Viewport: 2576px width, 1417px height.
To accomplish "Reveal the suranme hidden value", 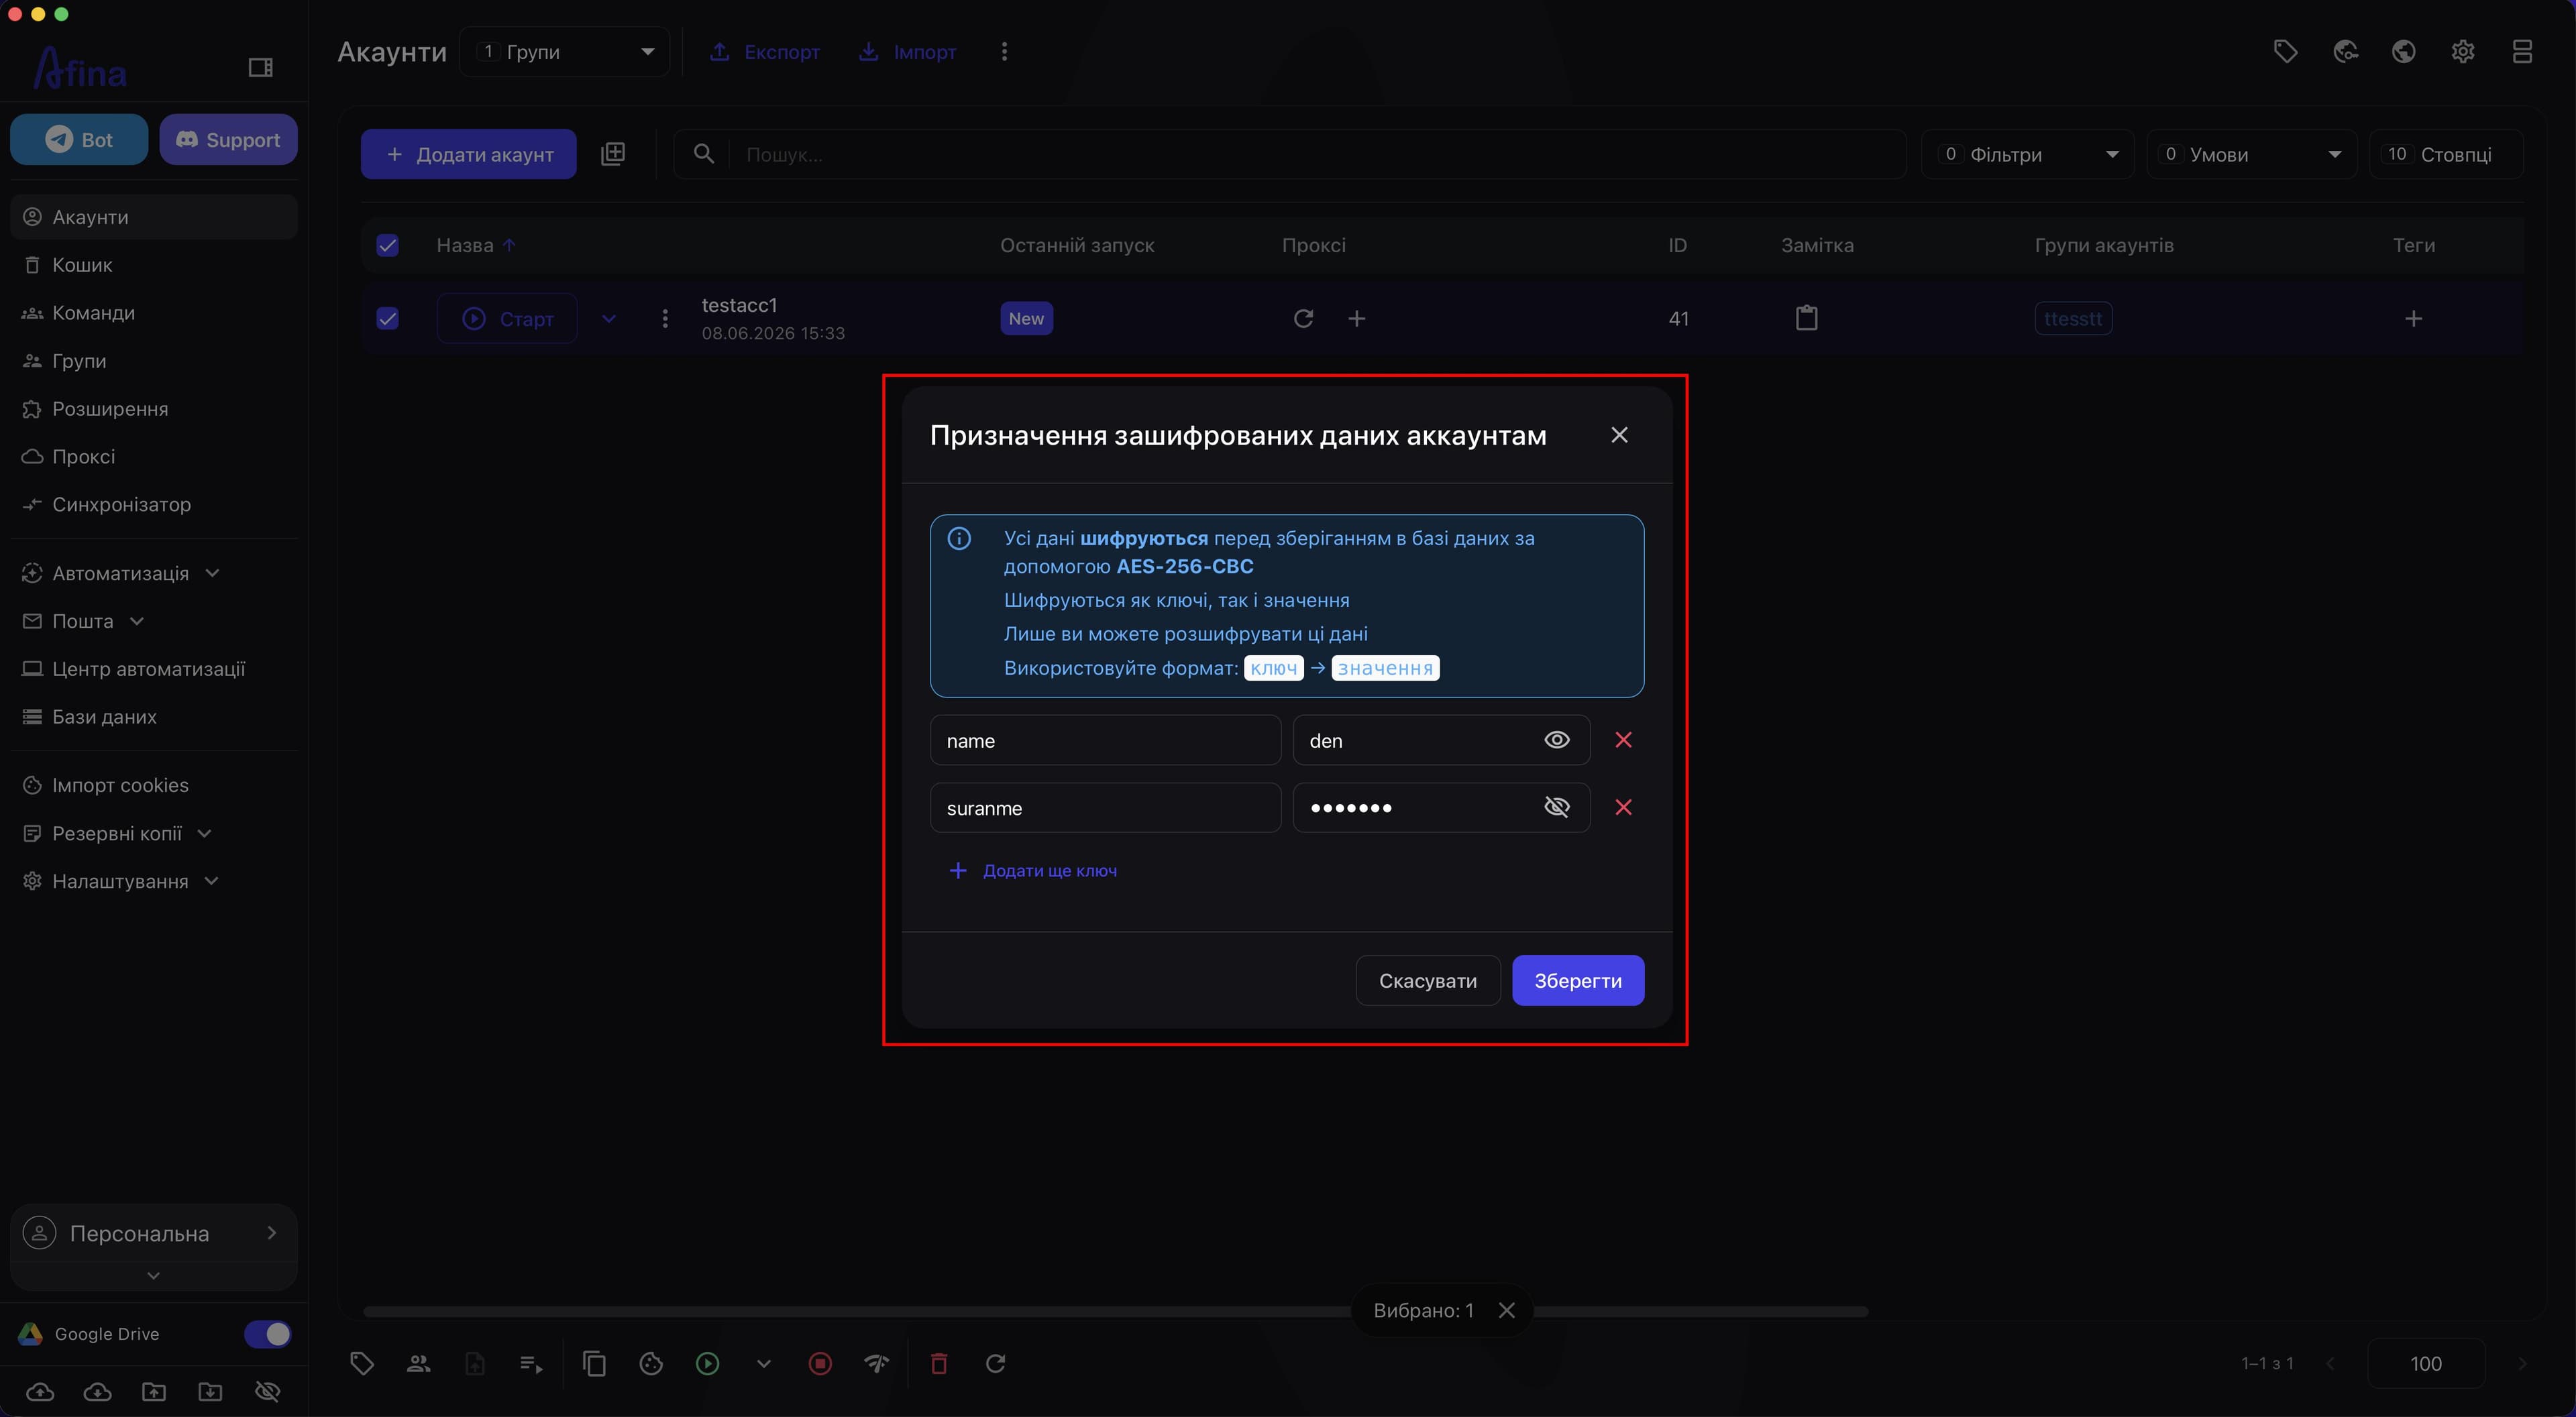I will pyautogui.click(x=1557, y=807).
